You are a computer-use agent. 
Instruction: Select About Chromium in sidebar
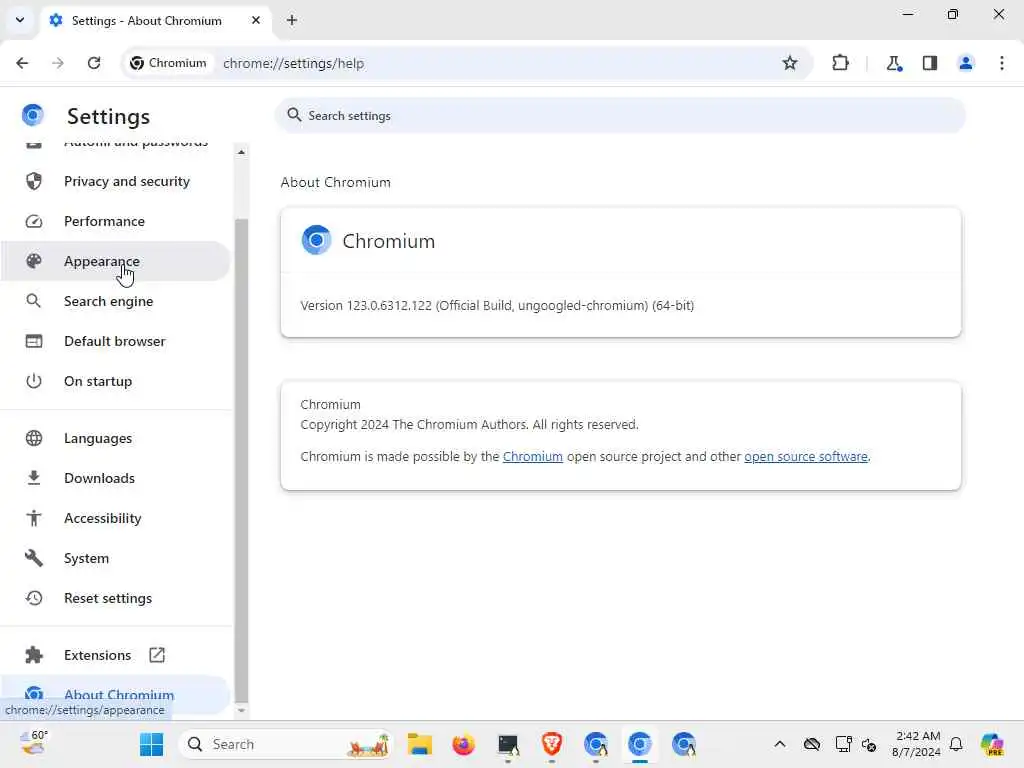(115, 695)
